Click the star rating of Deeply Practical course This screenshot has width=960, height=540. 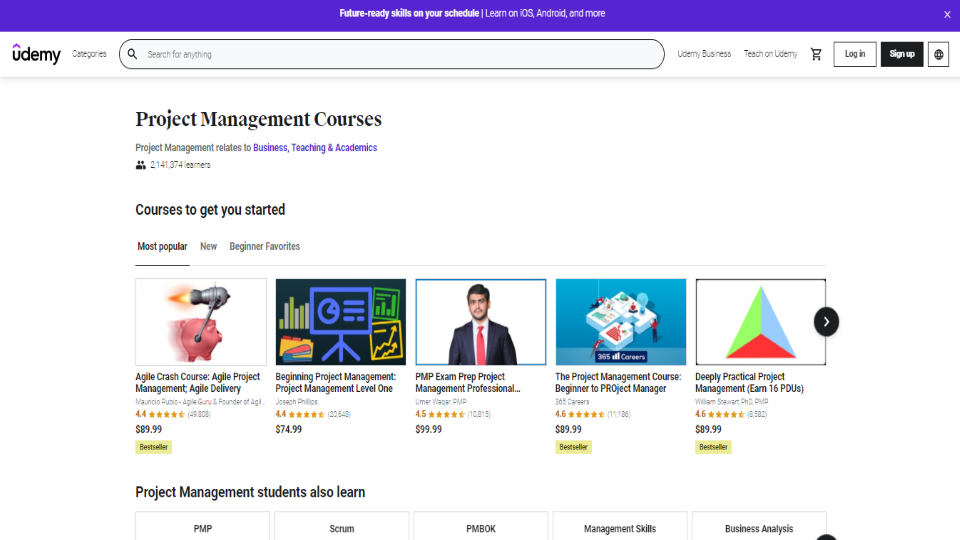[x=726, y=414]
